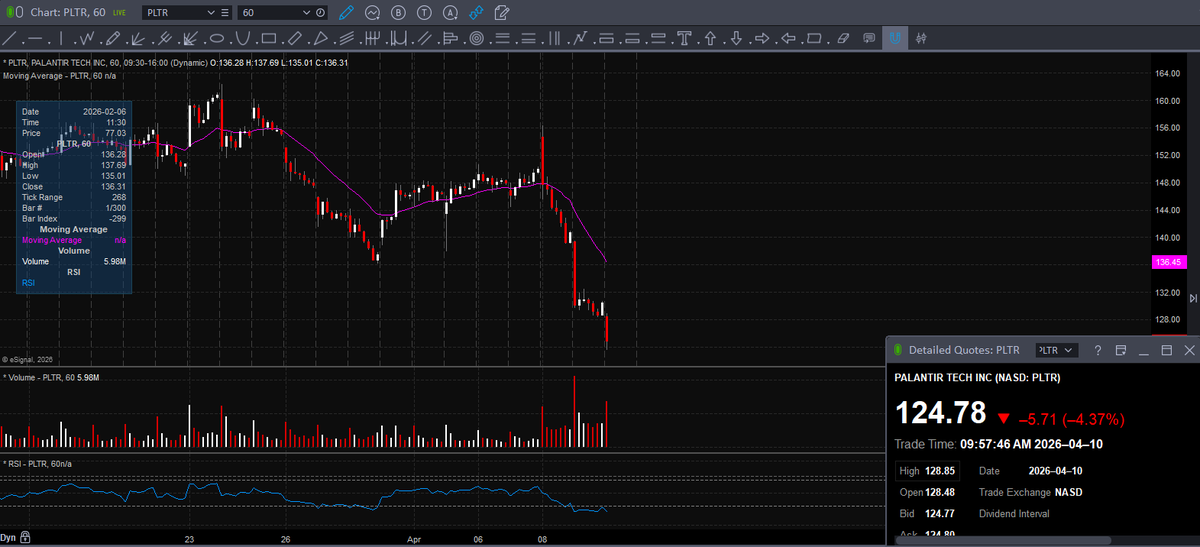Click the 124.78 last price in Detailed Quotes
Image resolution: width=1200 pixels, height=547 pixels.
pos(940,413)
